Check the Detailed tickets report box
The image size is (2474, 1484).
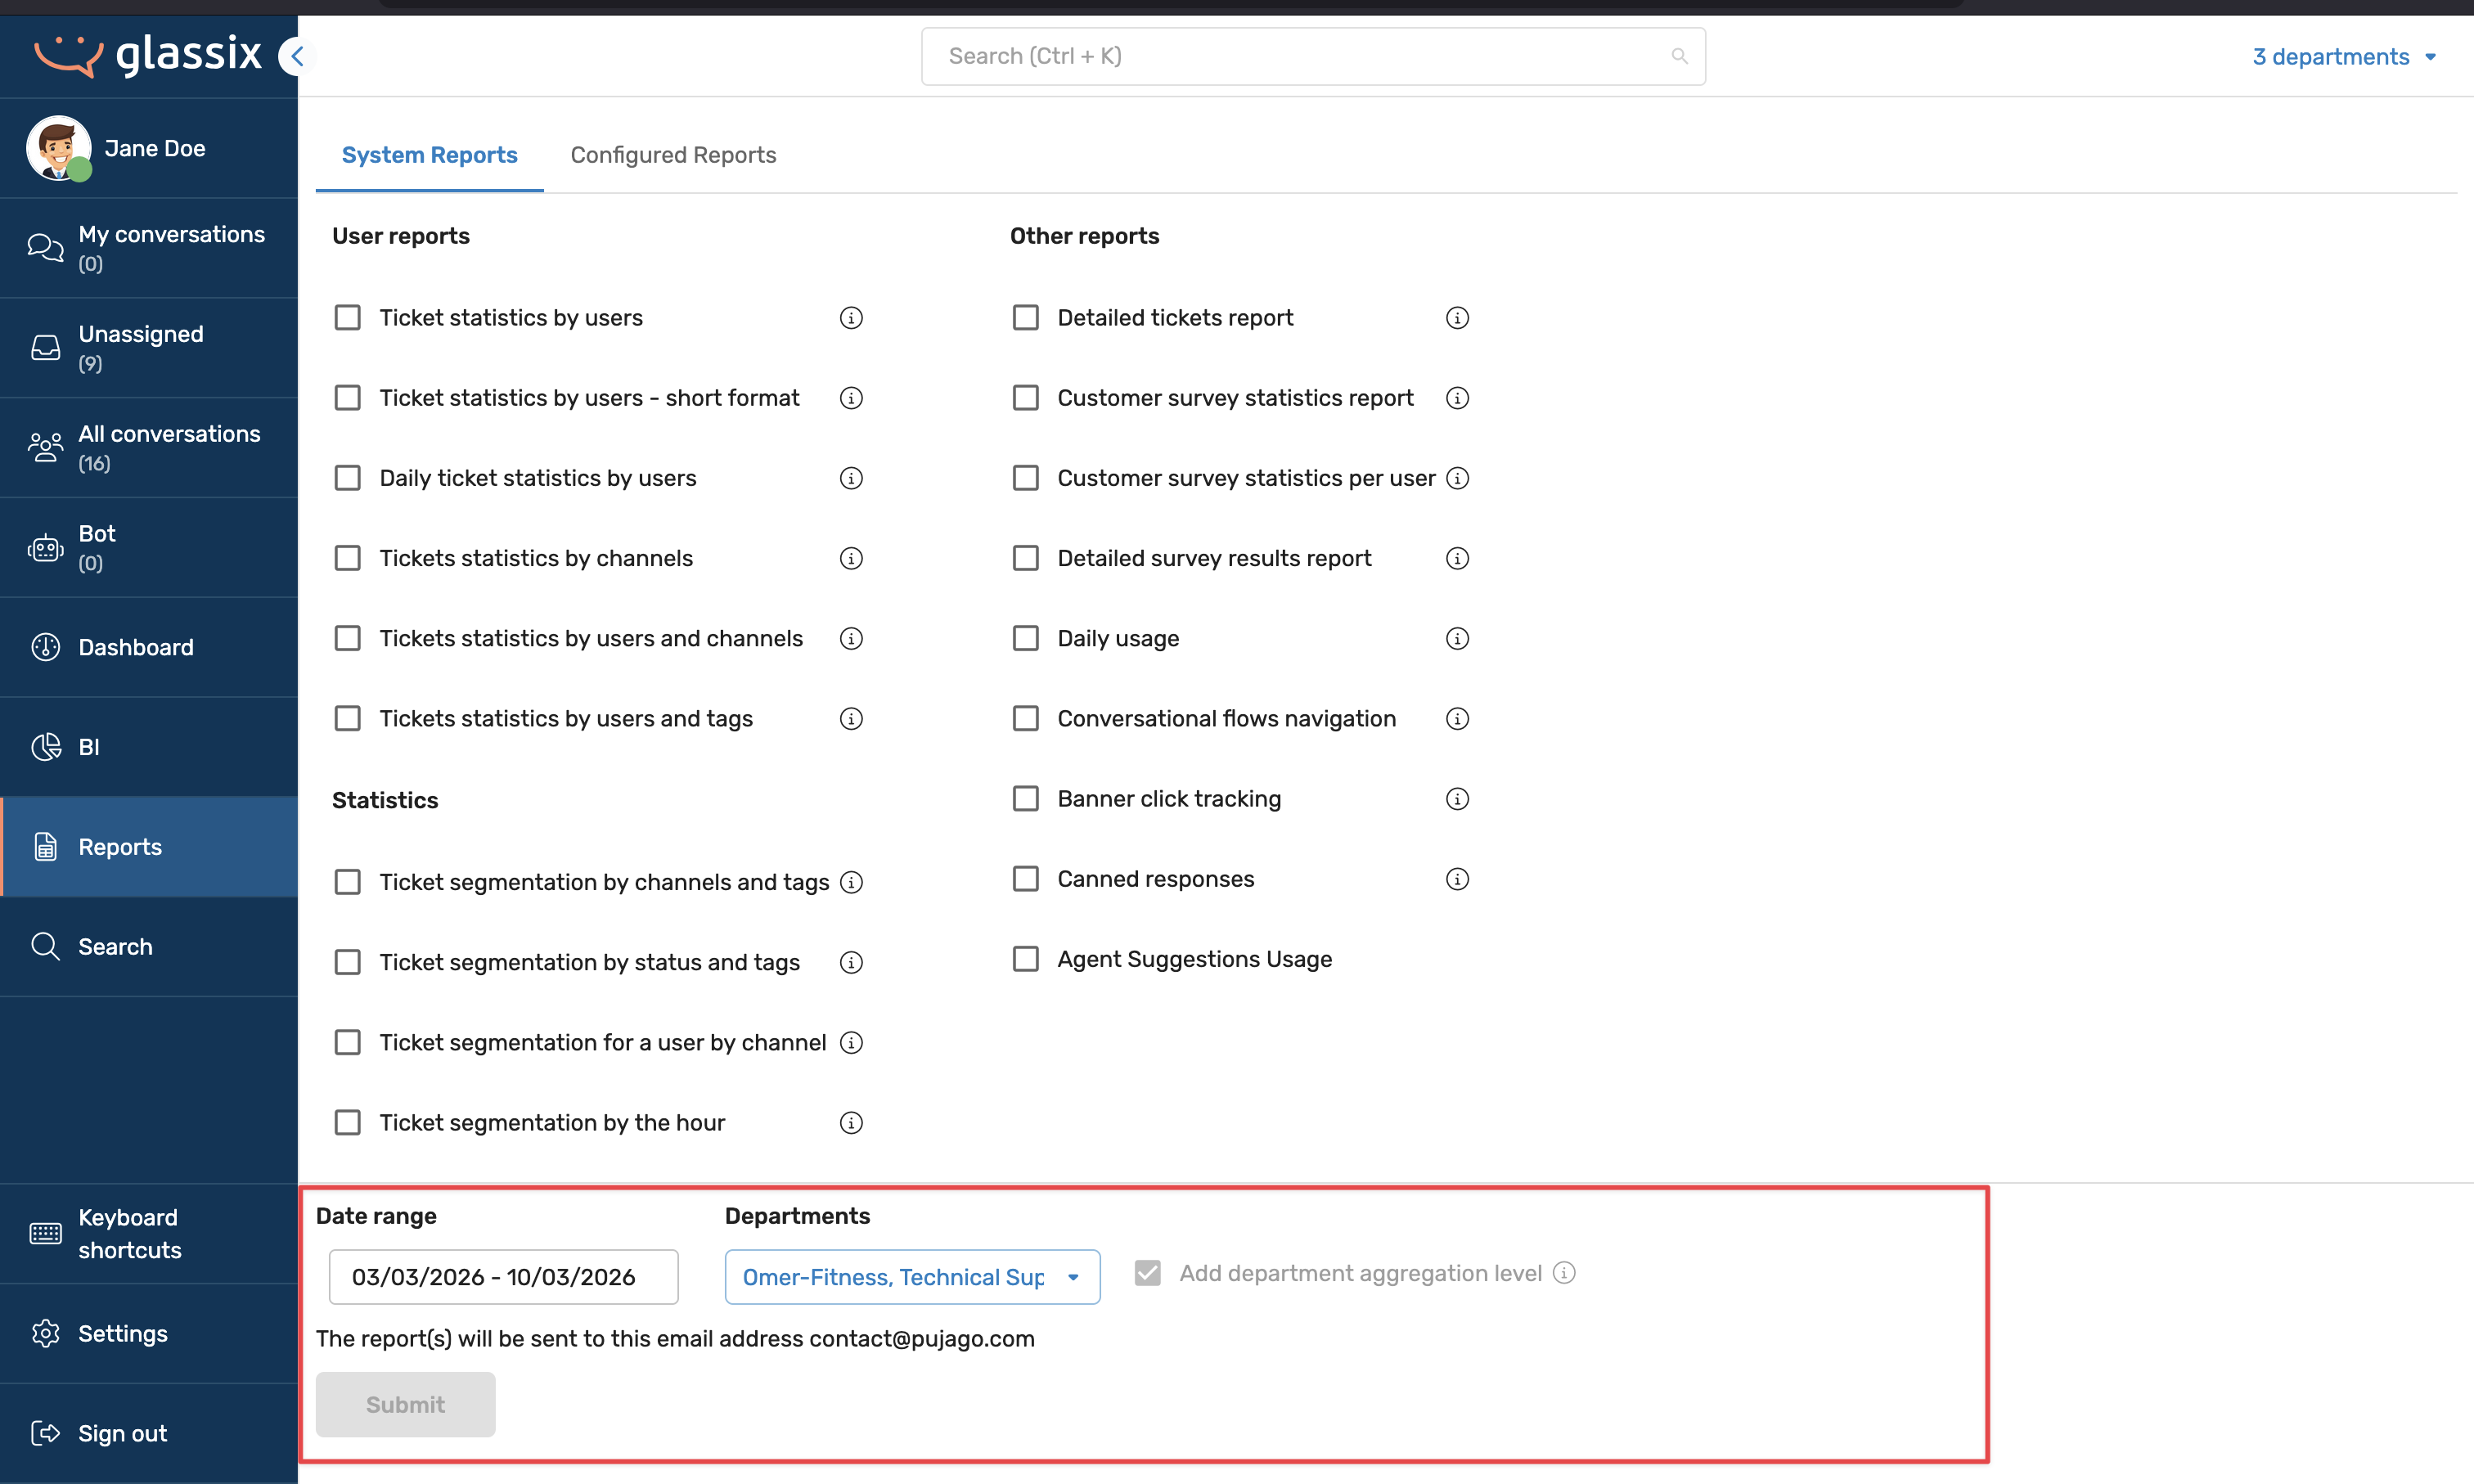click(x=1025, y=318)
